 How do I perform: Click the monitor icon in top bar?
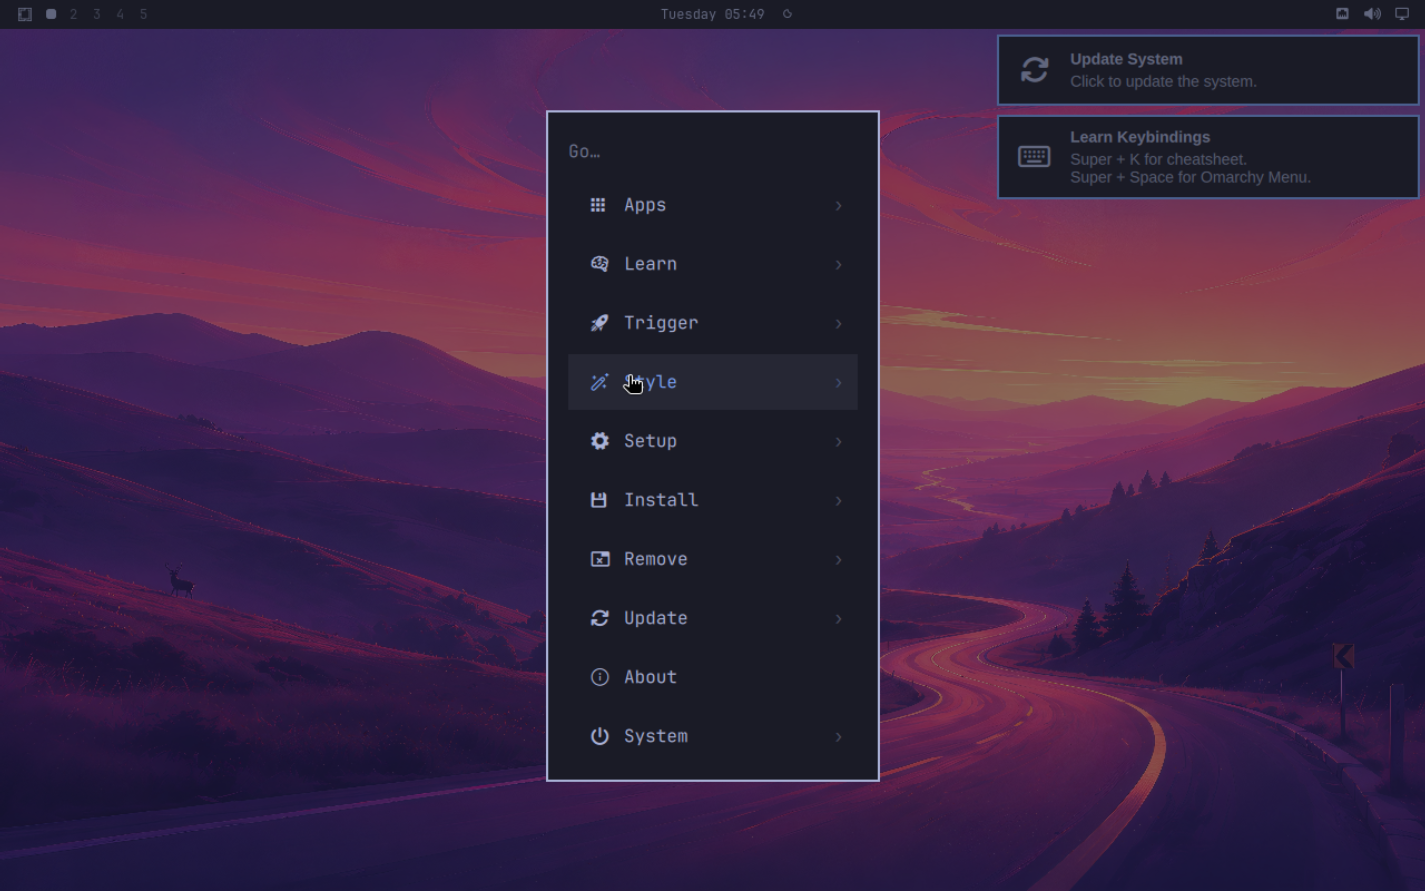click(x=1401, y=14)
